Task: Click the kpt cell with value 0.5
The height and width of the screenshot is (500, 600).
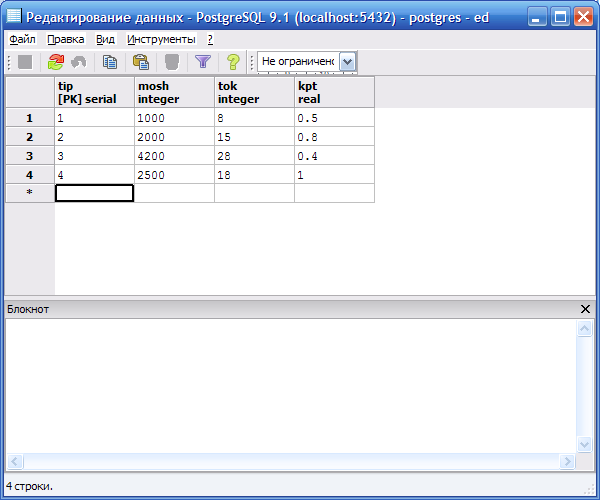Action: coord(334,117)
